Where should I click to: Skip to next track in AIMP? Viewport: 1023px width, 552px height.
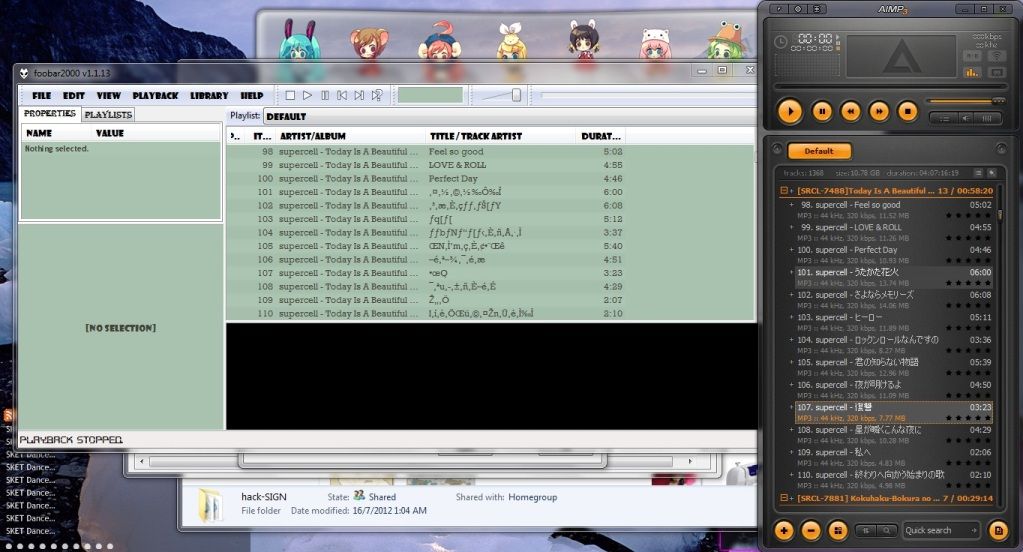pos(879,111)
